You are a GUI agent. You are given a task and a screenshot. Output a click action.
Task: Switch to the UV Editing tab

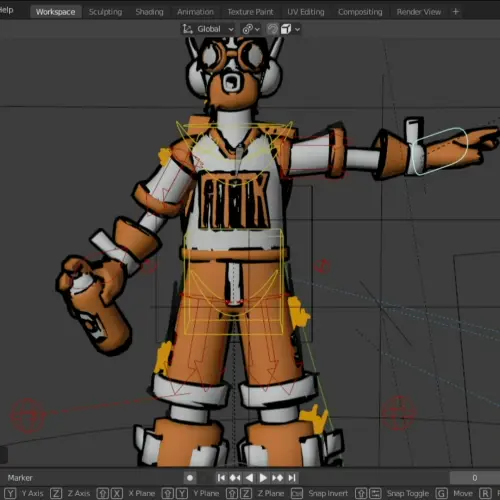[x=306, y=12]
